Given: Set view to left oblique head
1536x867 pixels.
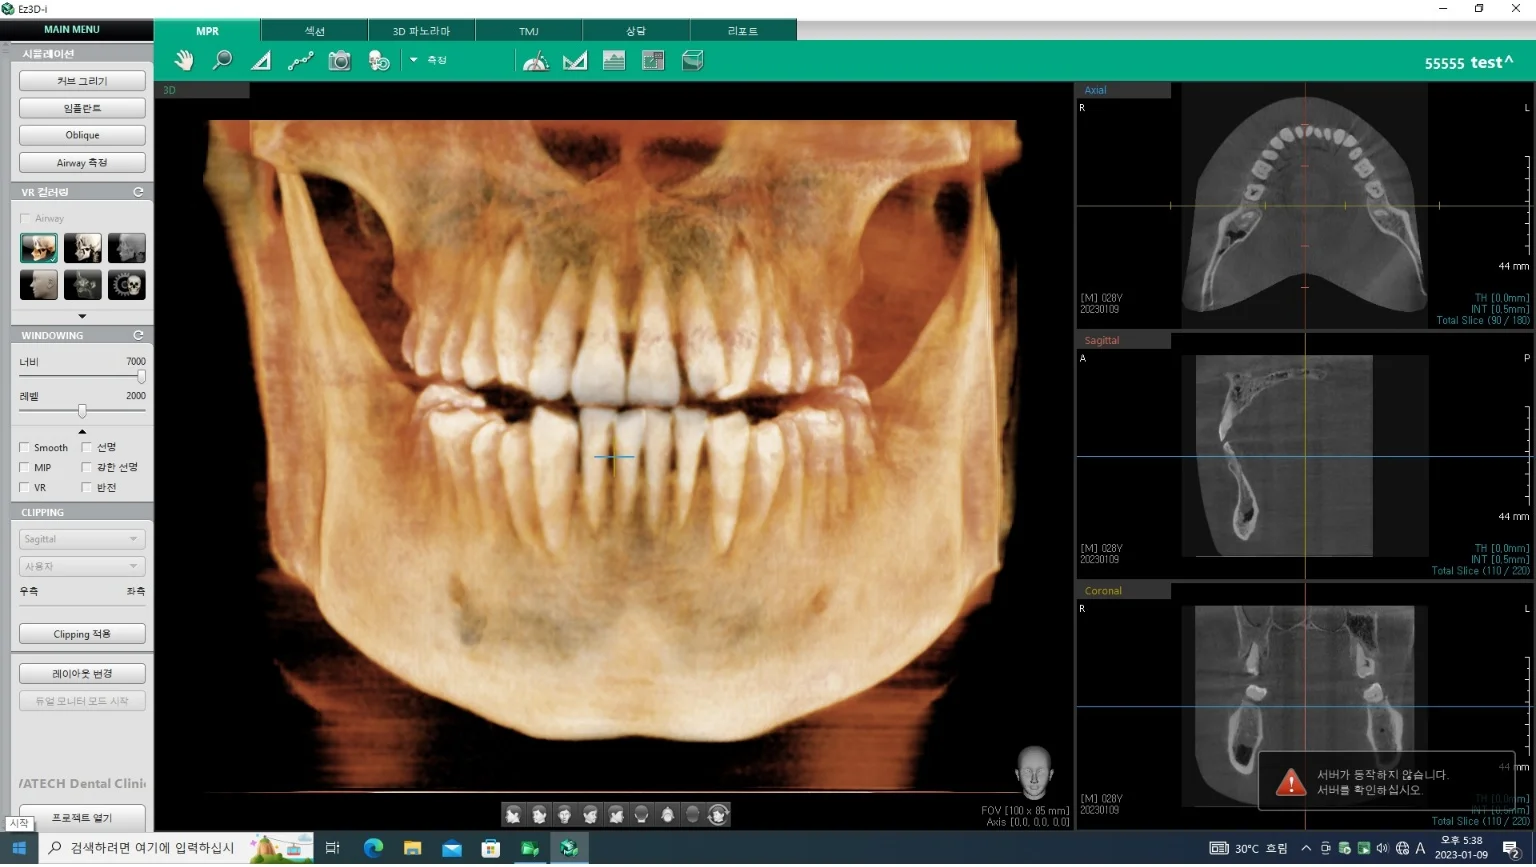Looking at the screenshot, I should pyautogui.click(x=590, y=815).
